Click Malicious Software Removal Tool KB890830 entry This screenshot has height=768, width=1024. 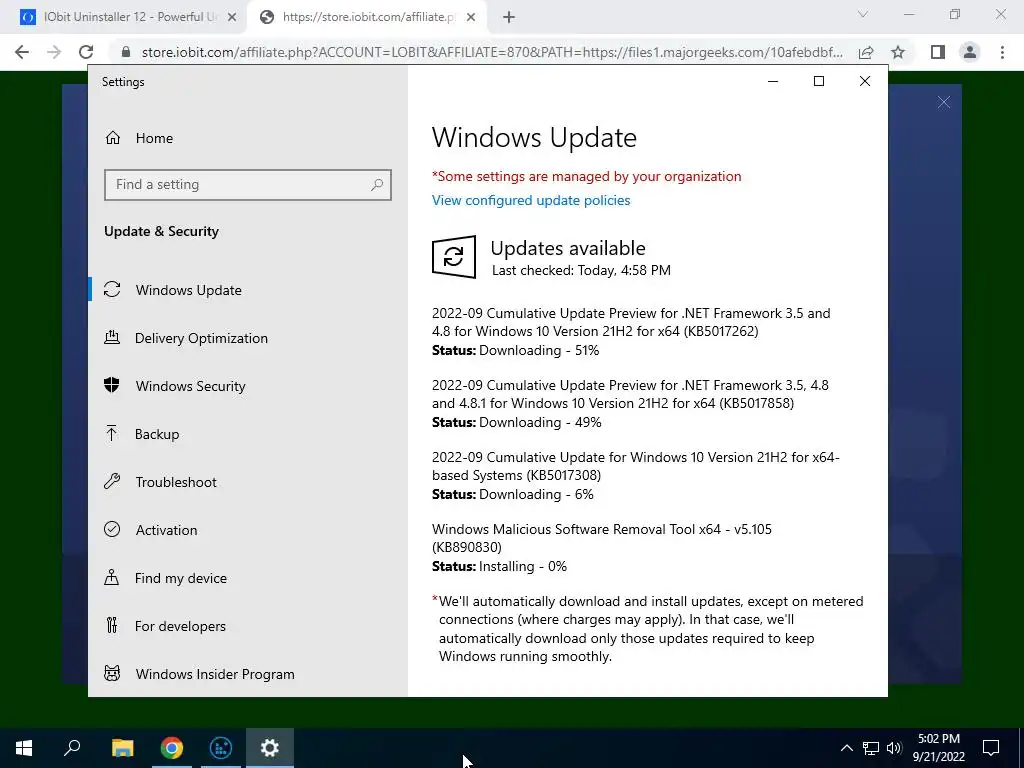click(601, 537)
